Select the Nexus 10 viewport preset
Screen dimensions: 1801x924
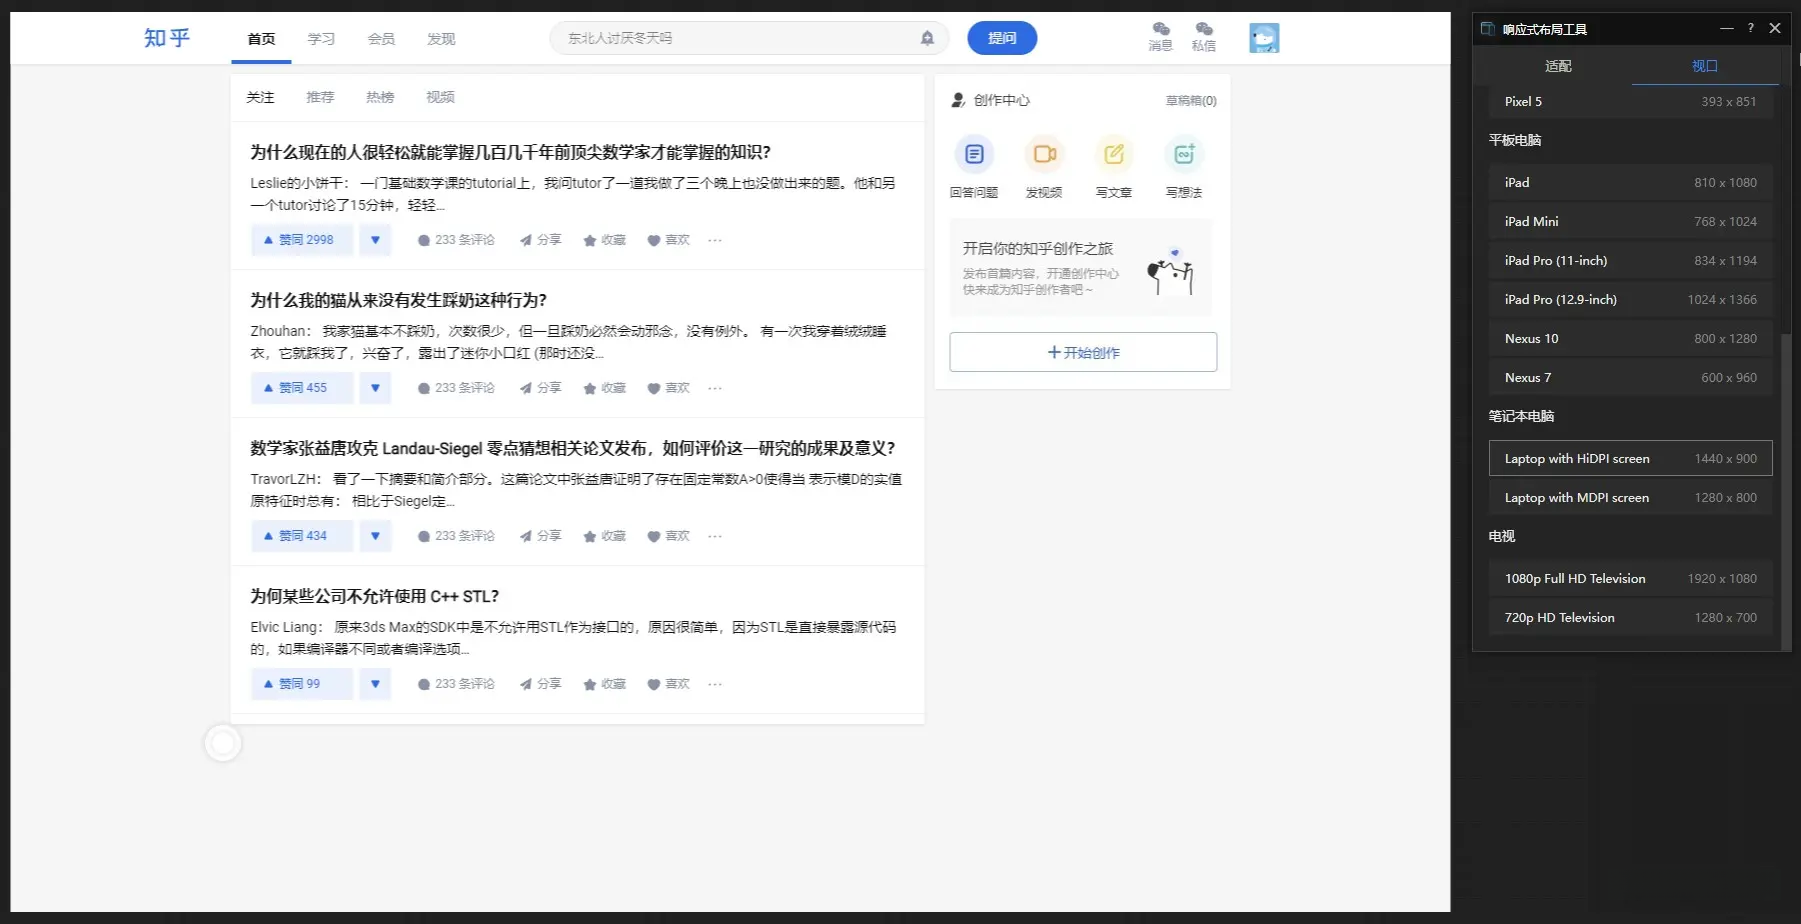coord(1630,339)
